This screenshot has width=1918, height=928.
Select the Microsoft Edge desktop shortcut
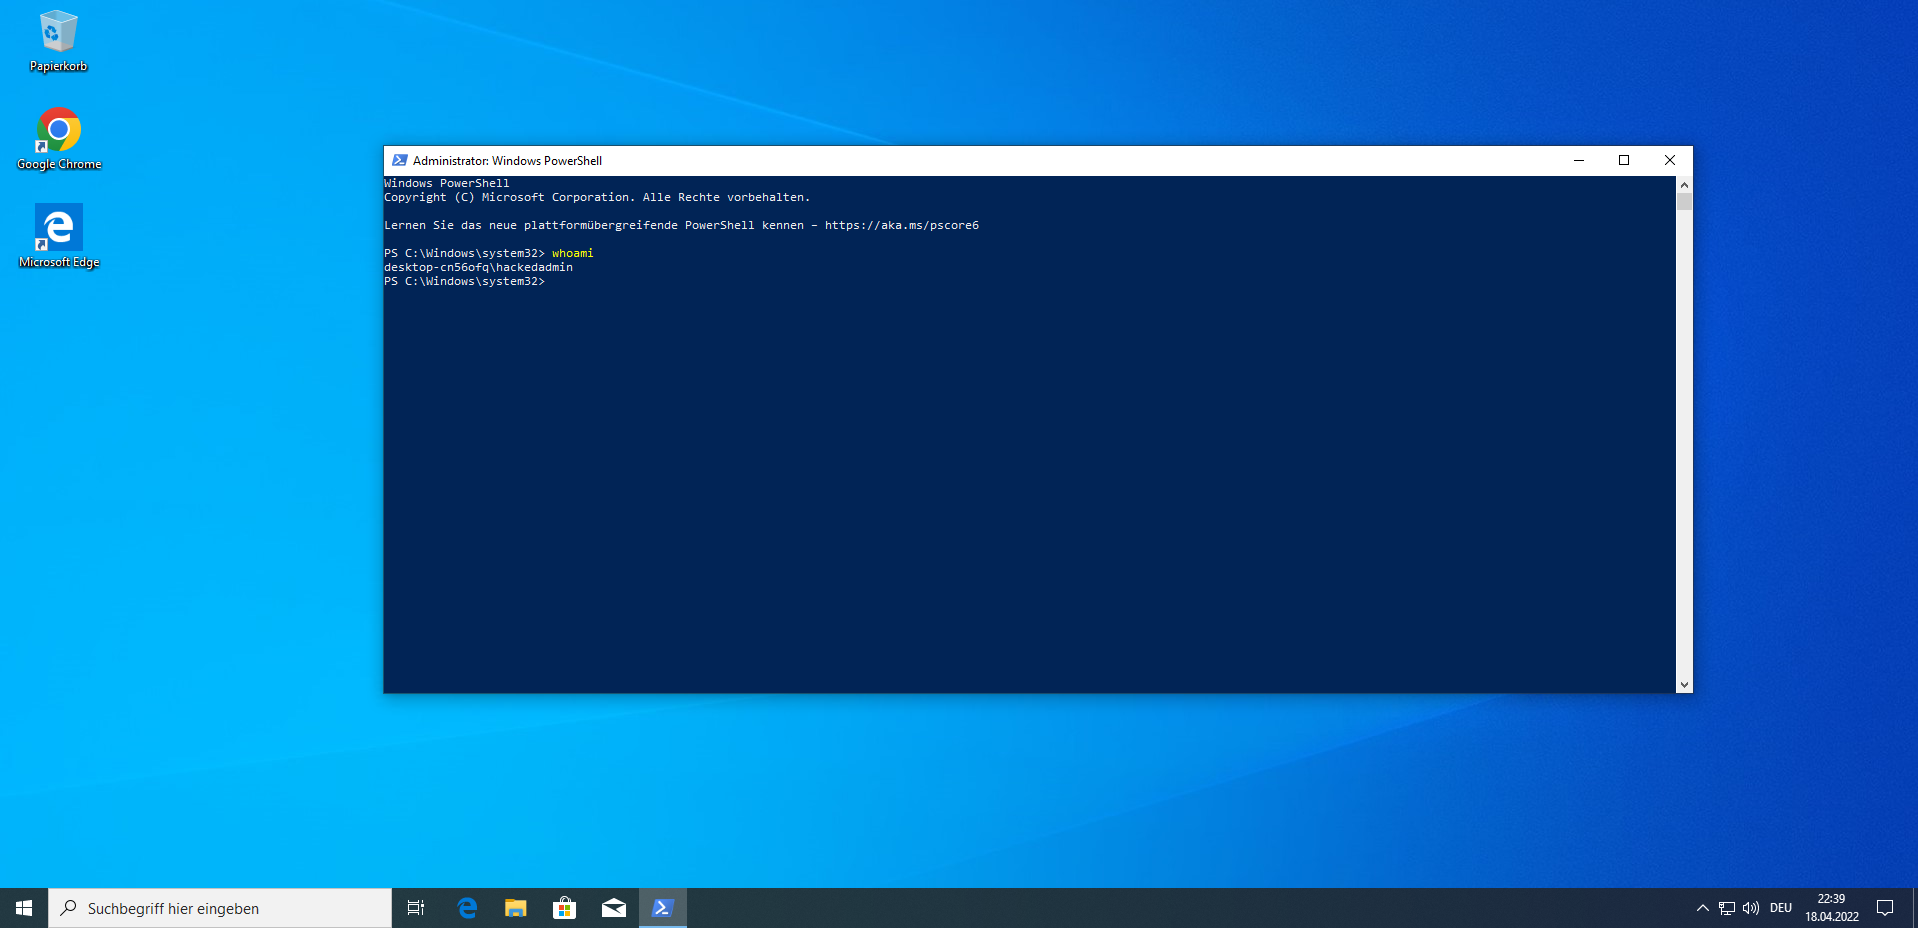[x=59, y=236]
